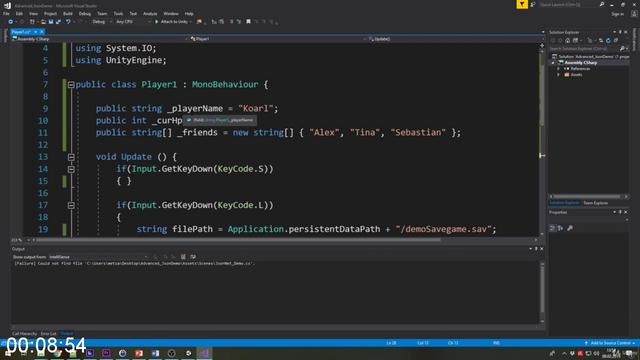Open the Player1 class navigation dropdown
The image size is (640, 360).
click(278, 39)
